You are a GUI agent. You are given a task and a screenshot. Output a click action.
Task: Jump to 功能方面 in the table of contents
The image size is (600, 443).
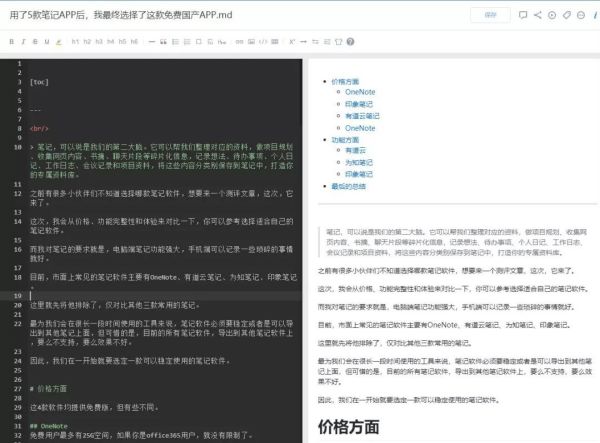coord(345,140)
